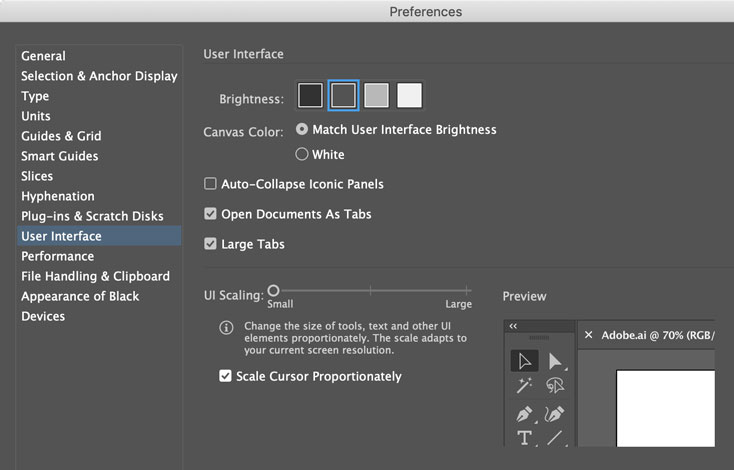
Task: Open the General preferences section
Action: tap(43, 56)
